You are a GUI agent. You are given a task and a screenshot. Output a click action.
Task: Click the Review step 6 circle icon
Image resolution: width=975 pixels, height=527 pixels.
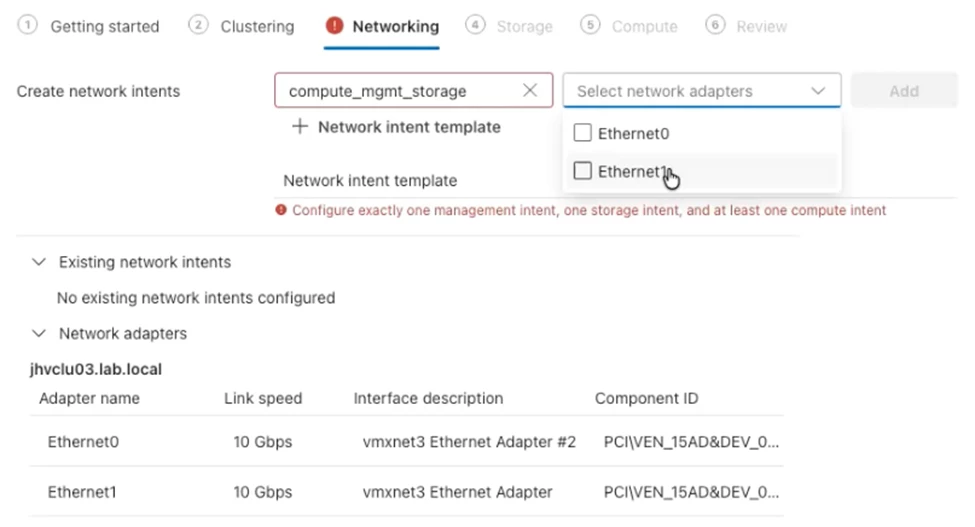click(714, 26)
